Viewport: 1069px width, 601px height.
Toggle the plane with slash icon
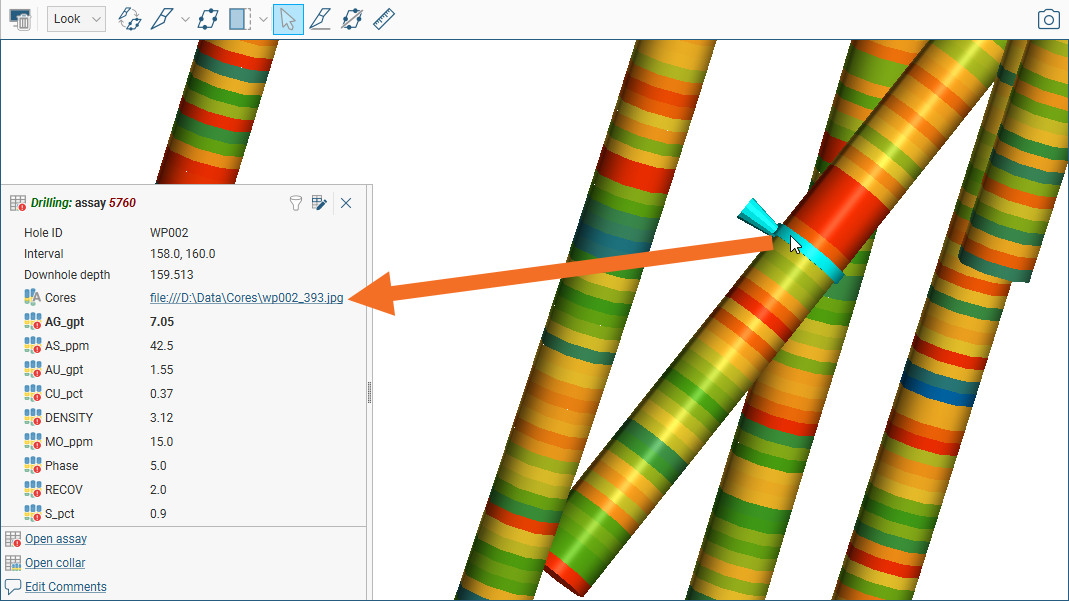(351, 19)
